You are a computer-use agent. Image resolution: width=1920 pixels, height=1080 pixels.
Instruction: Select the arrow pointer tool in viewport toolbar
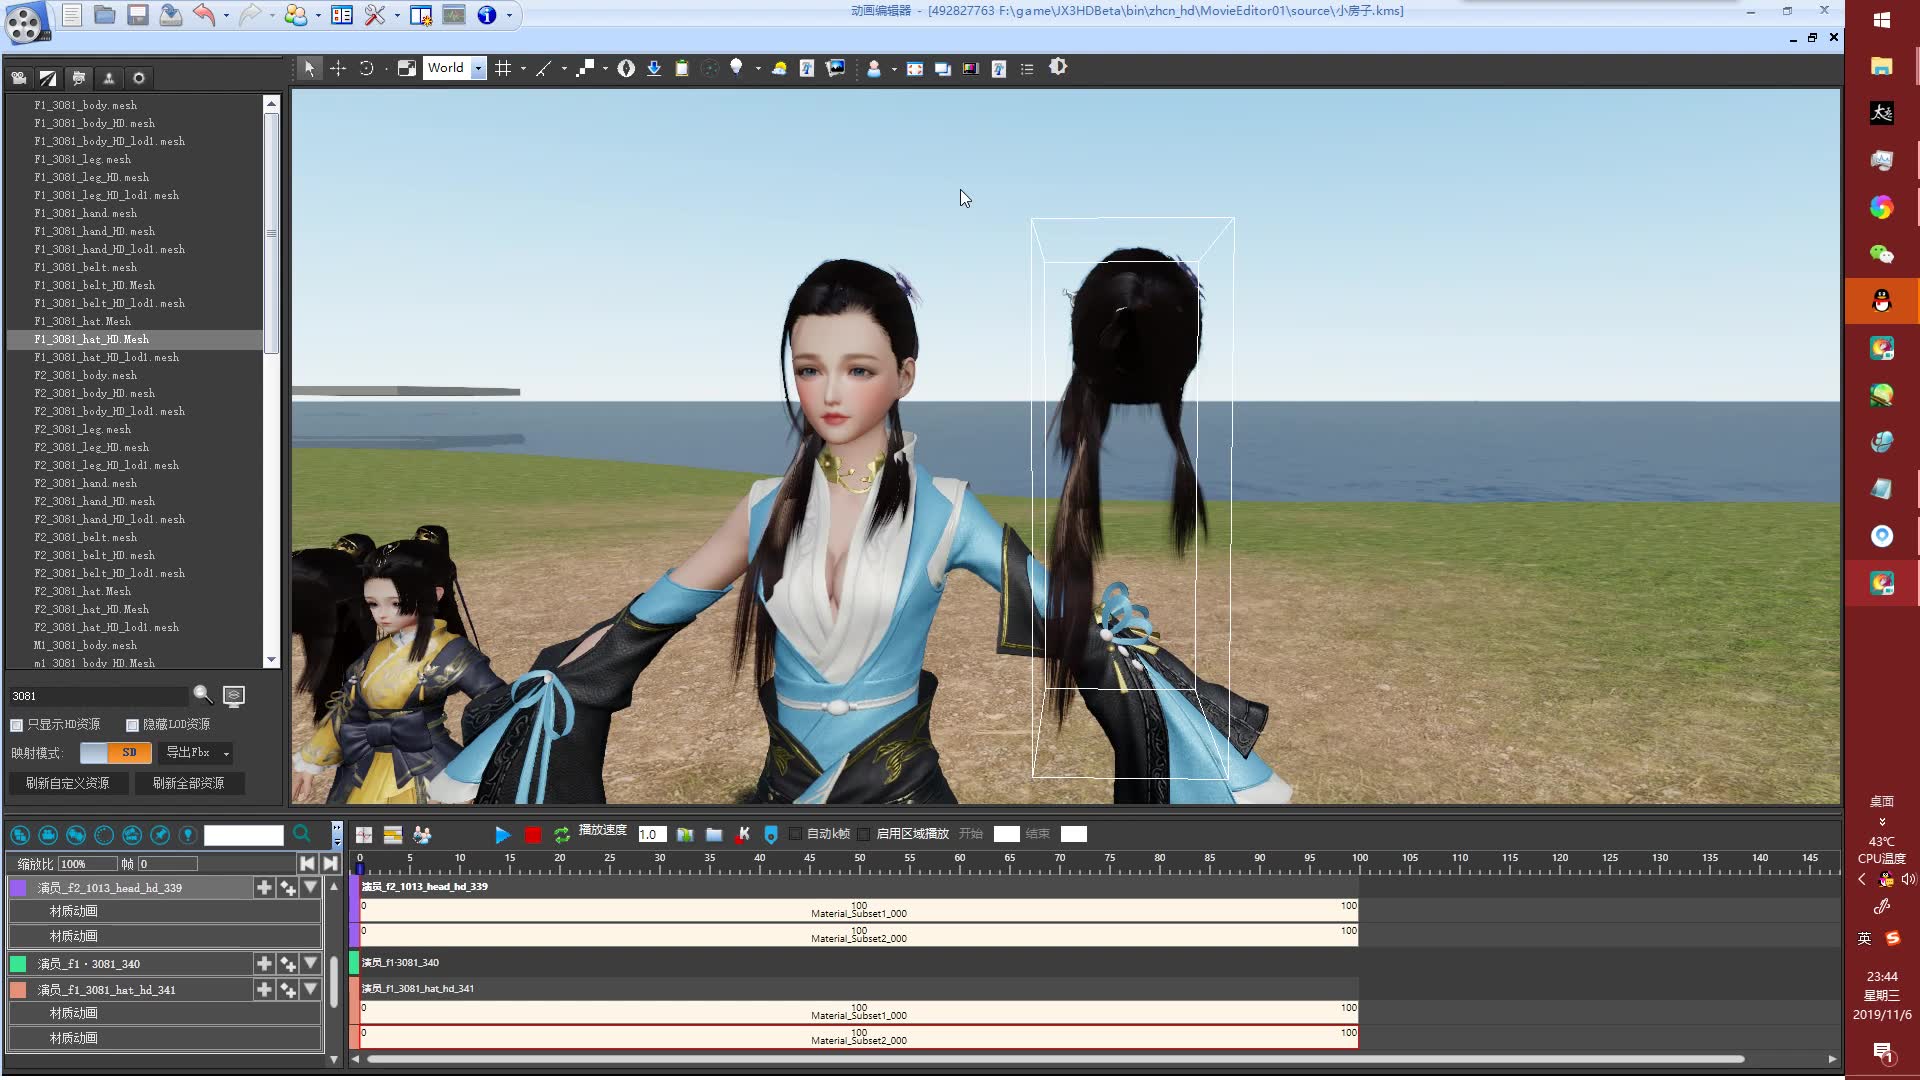point(309,68)
